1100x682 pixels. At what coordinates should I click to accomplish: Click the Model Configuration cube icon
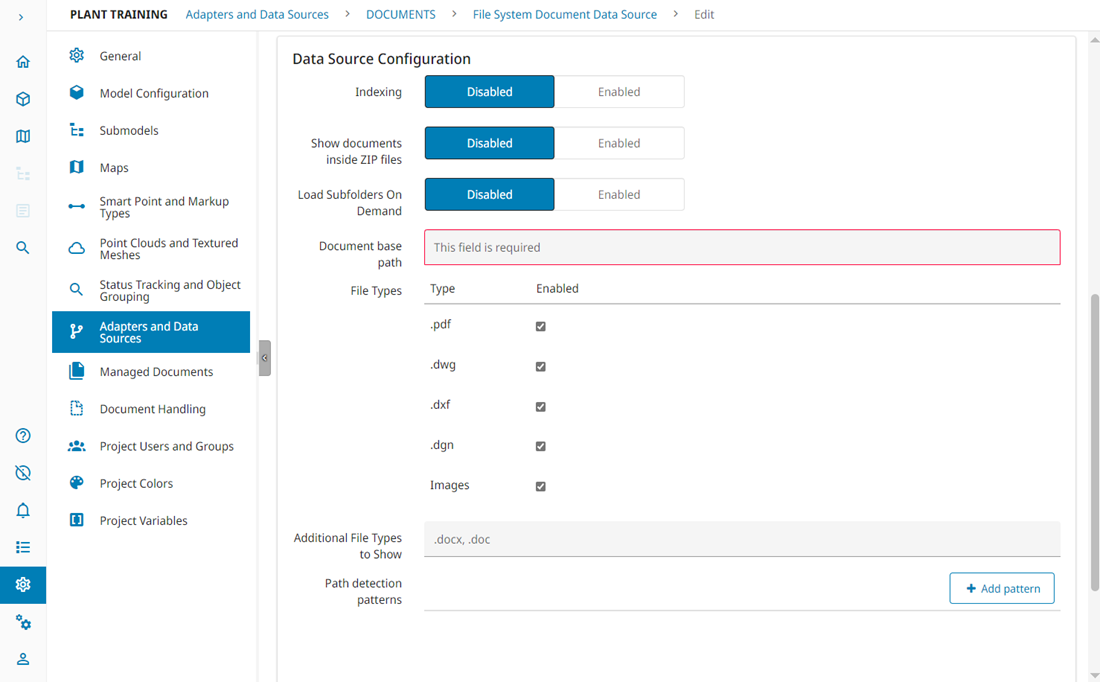coord(76,93)
